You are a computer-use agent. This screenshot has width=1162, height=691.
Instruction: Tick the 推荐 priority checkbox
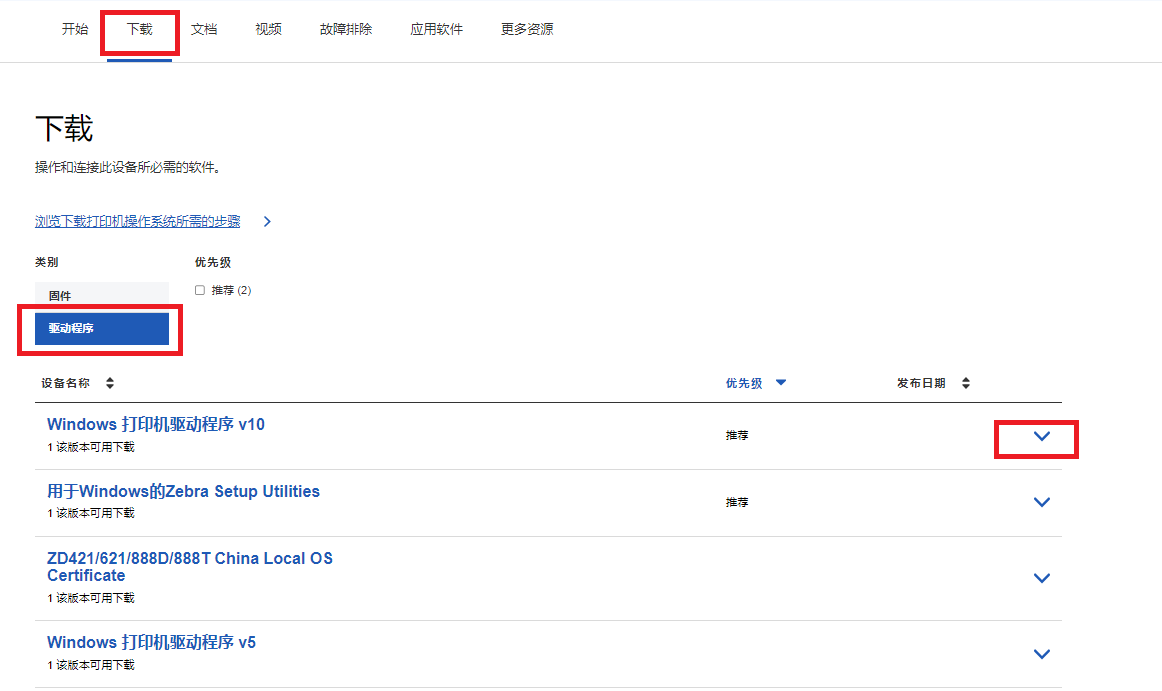coord(200,290)
